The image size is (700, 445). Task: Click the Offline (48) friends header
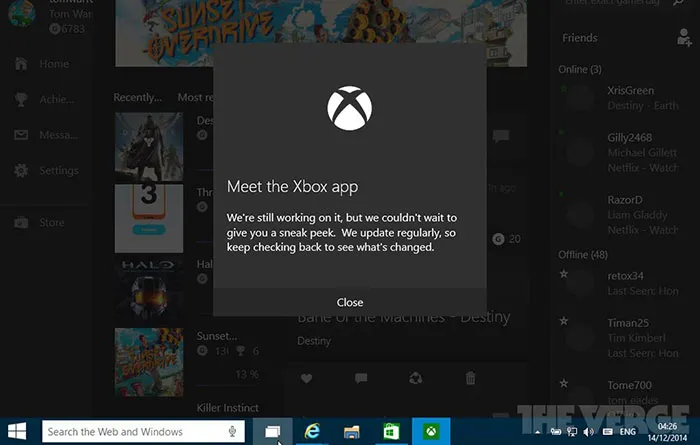[x=583, y=254]
